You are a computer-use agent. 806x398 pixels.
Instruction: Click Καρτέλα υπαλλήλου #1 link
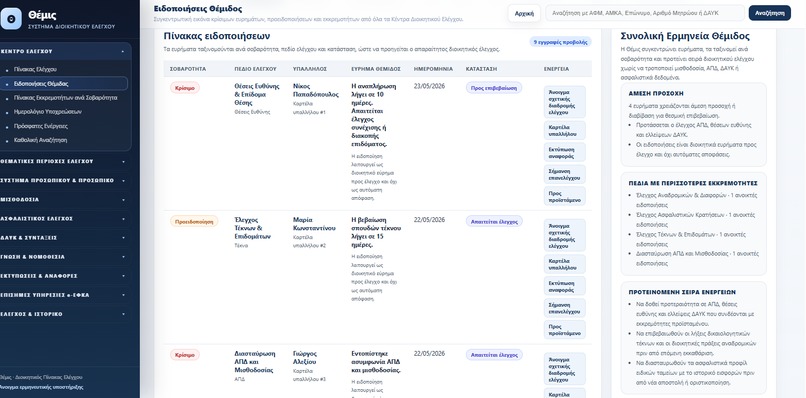coord(309,108)
